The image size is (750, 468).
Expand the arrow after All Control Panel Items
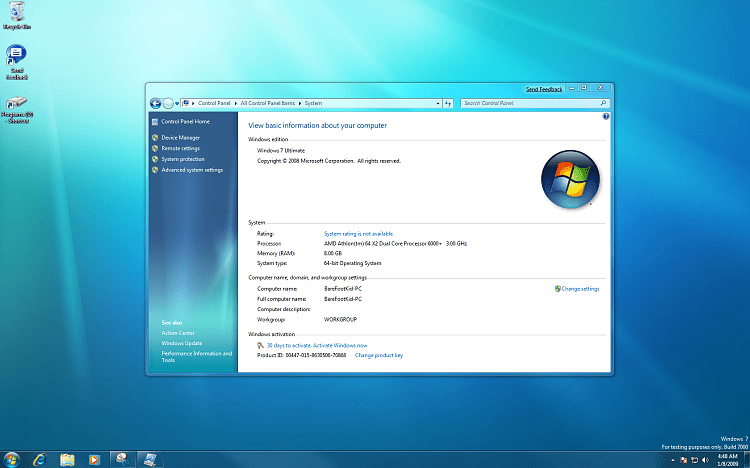tap(300, 103)
